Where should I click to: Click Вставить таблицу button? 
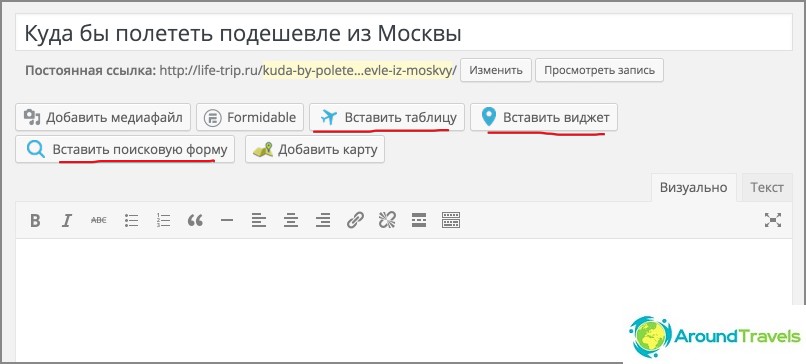(x=387, y=117)
